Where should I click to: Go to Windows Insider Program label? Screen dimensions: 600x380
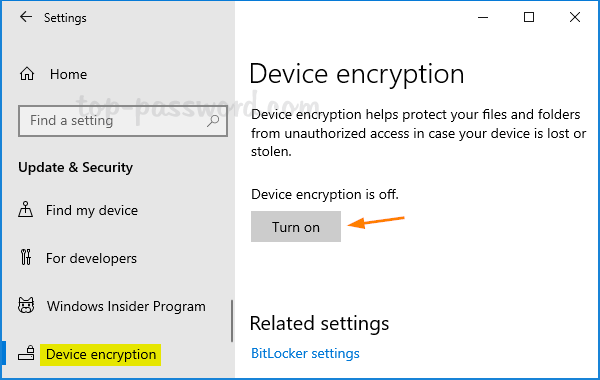pos(126,306)
